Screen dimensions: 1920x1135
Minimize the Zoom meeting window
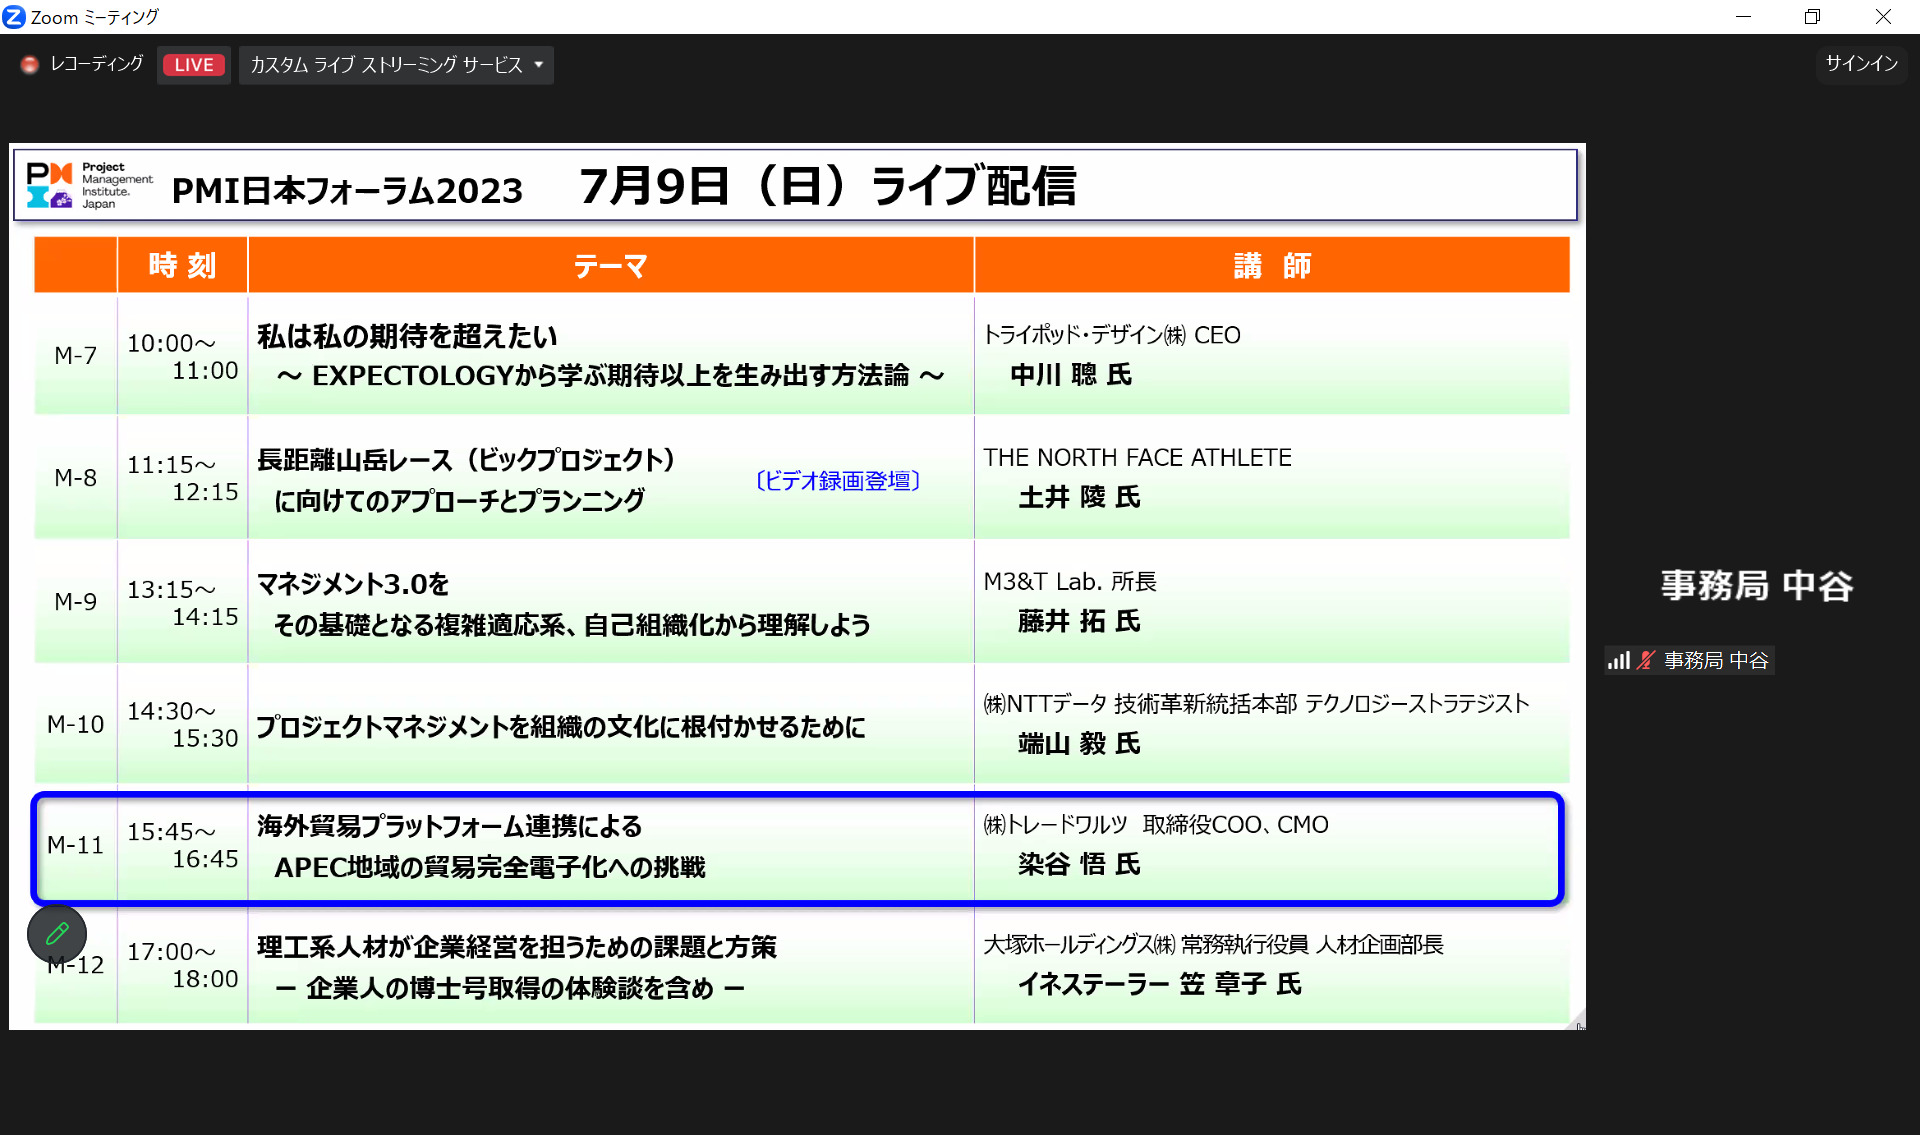tap(1743, 17)
